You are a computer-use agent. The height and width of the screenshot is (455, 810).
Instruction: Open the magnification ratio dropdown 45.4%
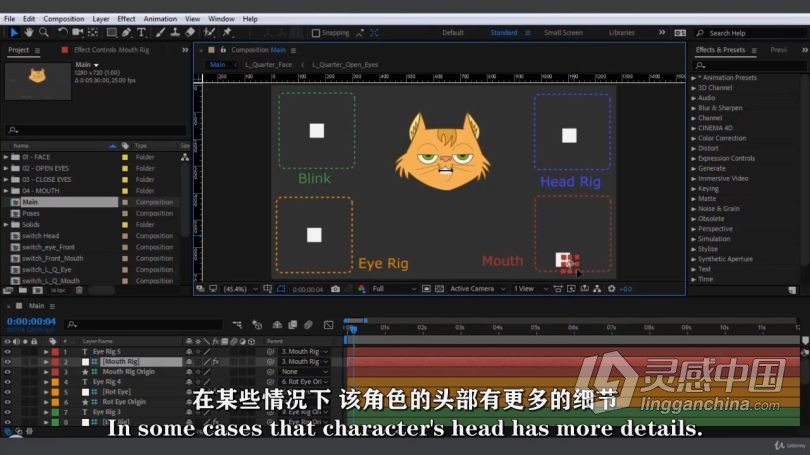point(240,289)
